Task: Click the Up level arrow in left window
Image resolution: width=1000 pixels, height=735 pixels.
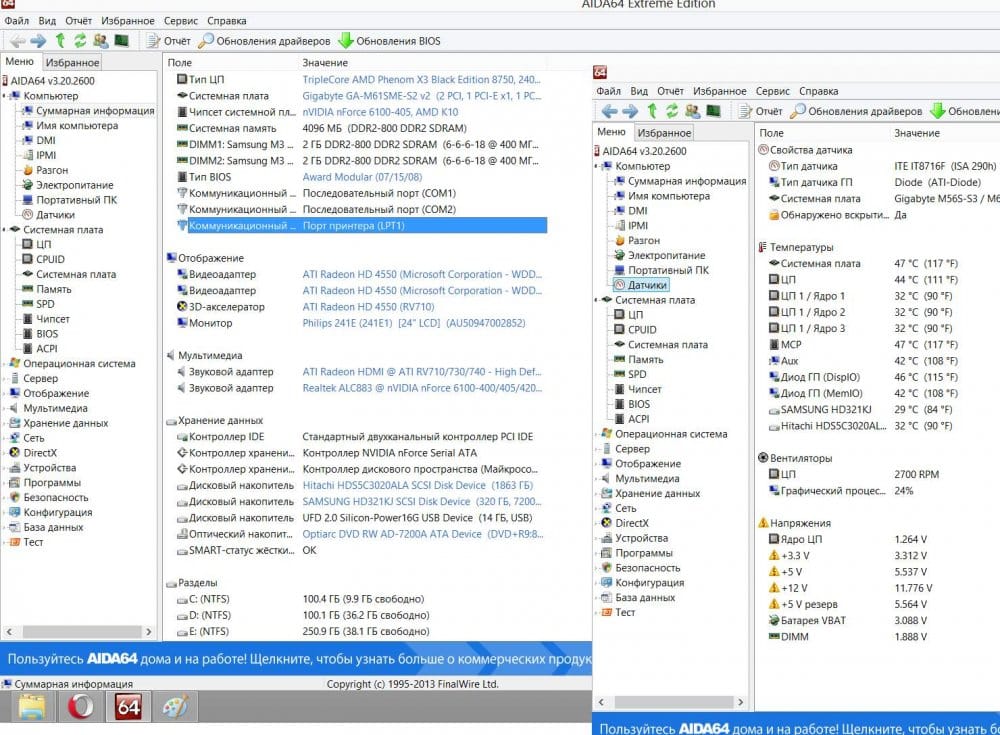Action: pyautogui.click(x=60, y=41)
